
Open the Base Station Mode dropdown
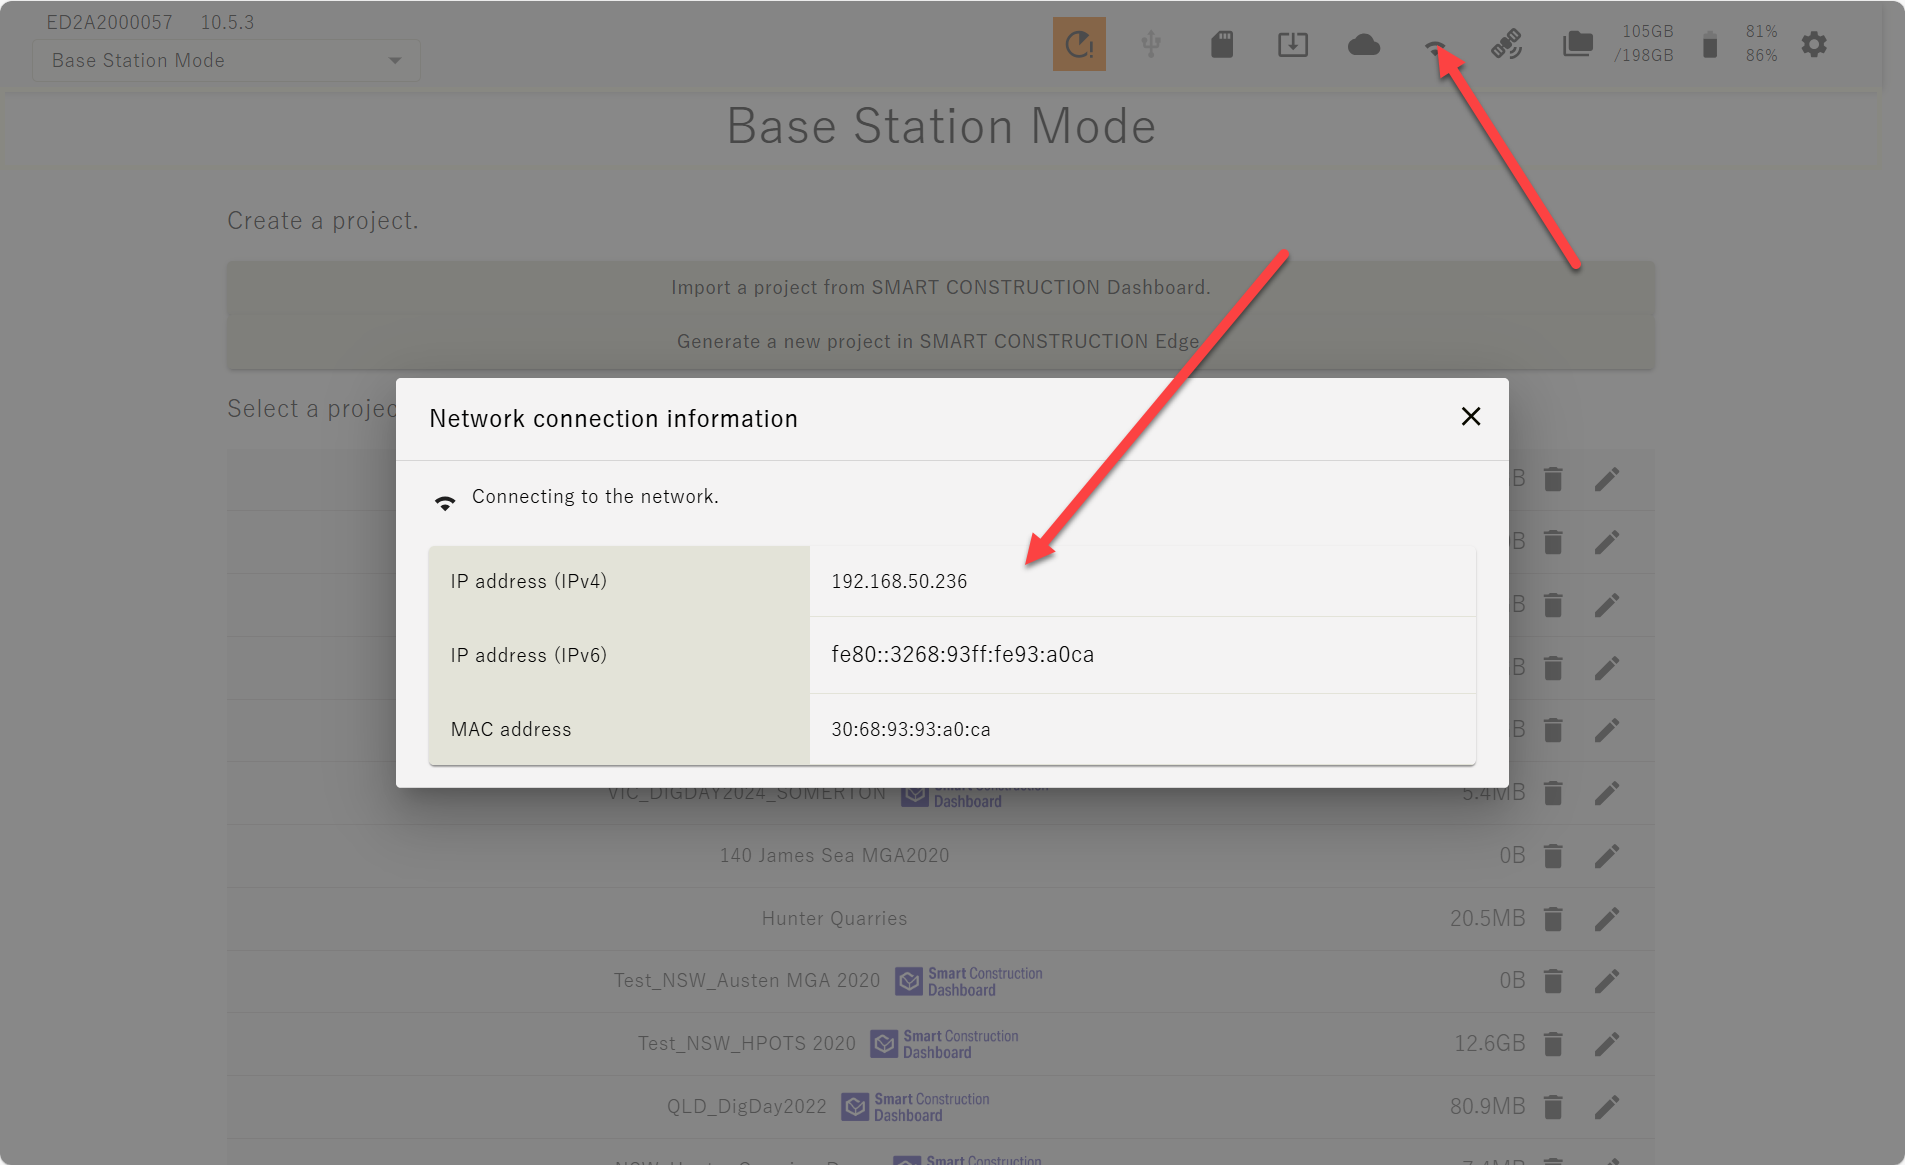pyautogui.click(x=227, y=60)
